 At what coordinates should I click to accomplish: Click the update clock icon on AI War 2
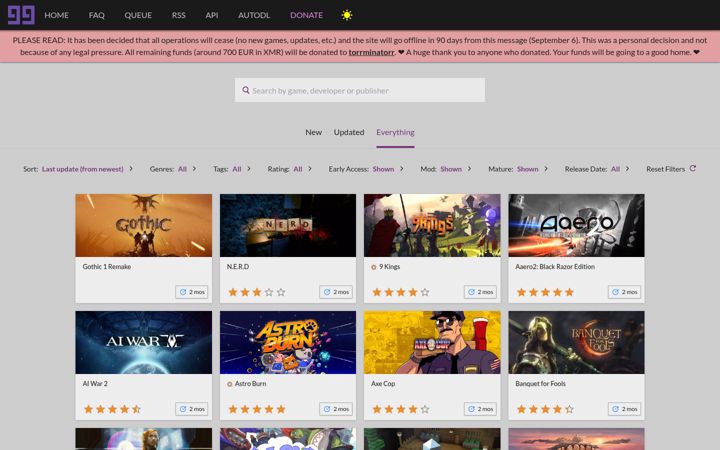tap(183, 409)
